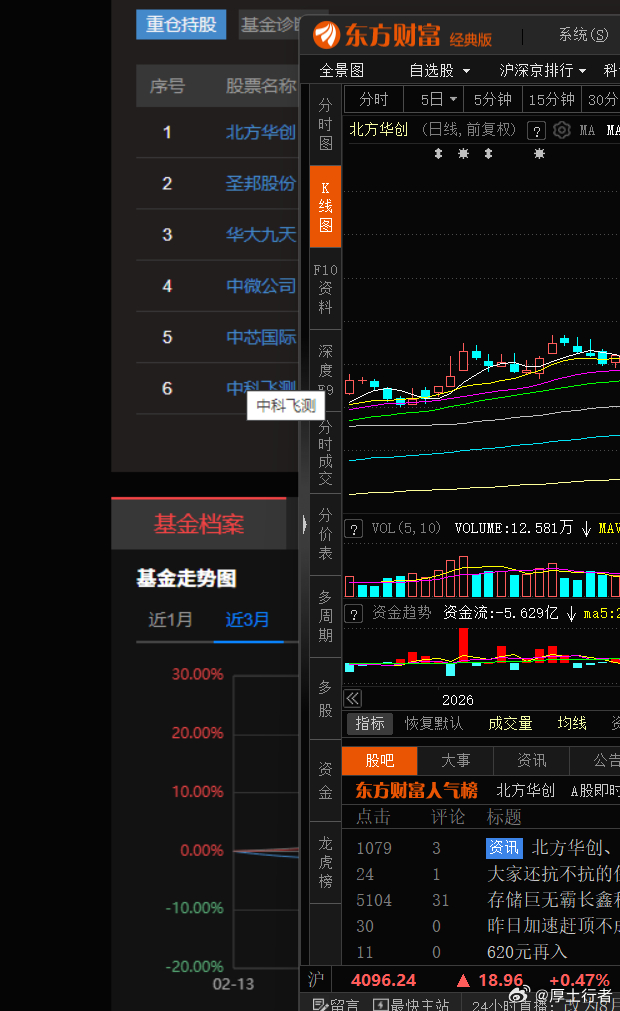Open the post with 5104 clicks

point(481,900)
